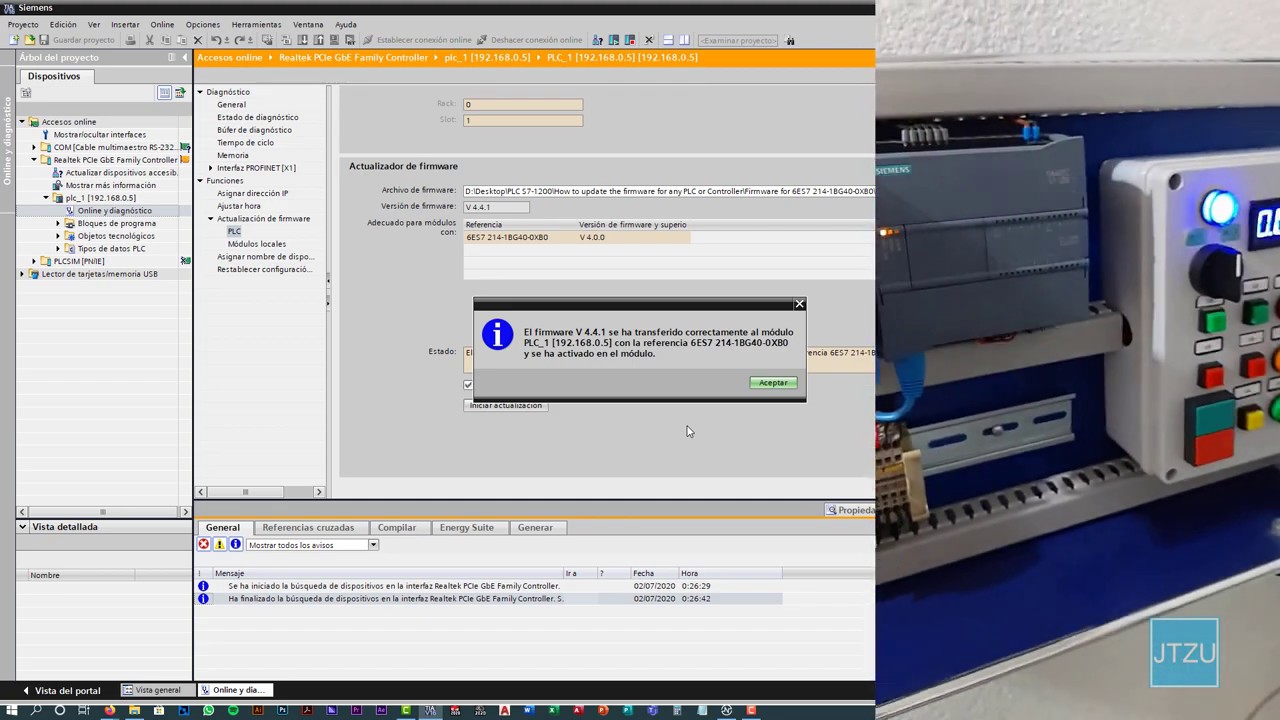Toggle the information messages filter icon
Viewport: 1280px width, 720px height.
pyautogui.click(x=235, y=544)
